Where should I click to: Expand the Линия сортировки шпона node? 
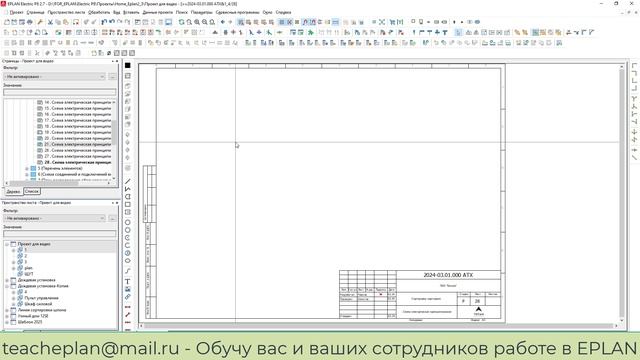coord(7,310)
